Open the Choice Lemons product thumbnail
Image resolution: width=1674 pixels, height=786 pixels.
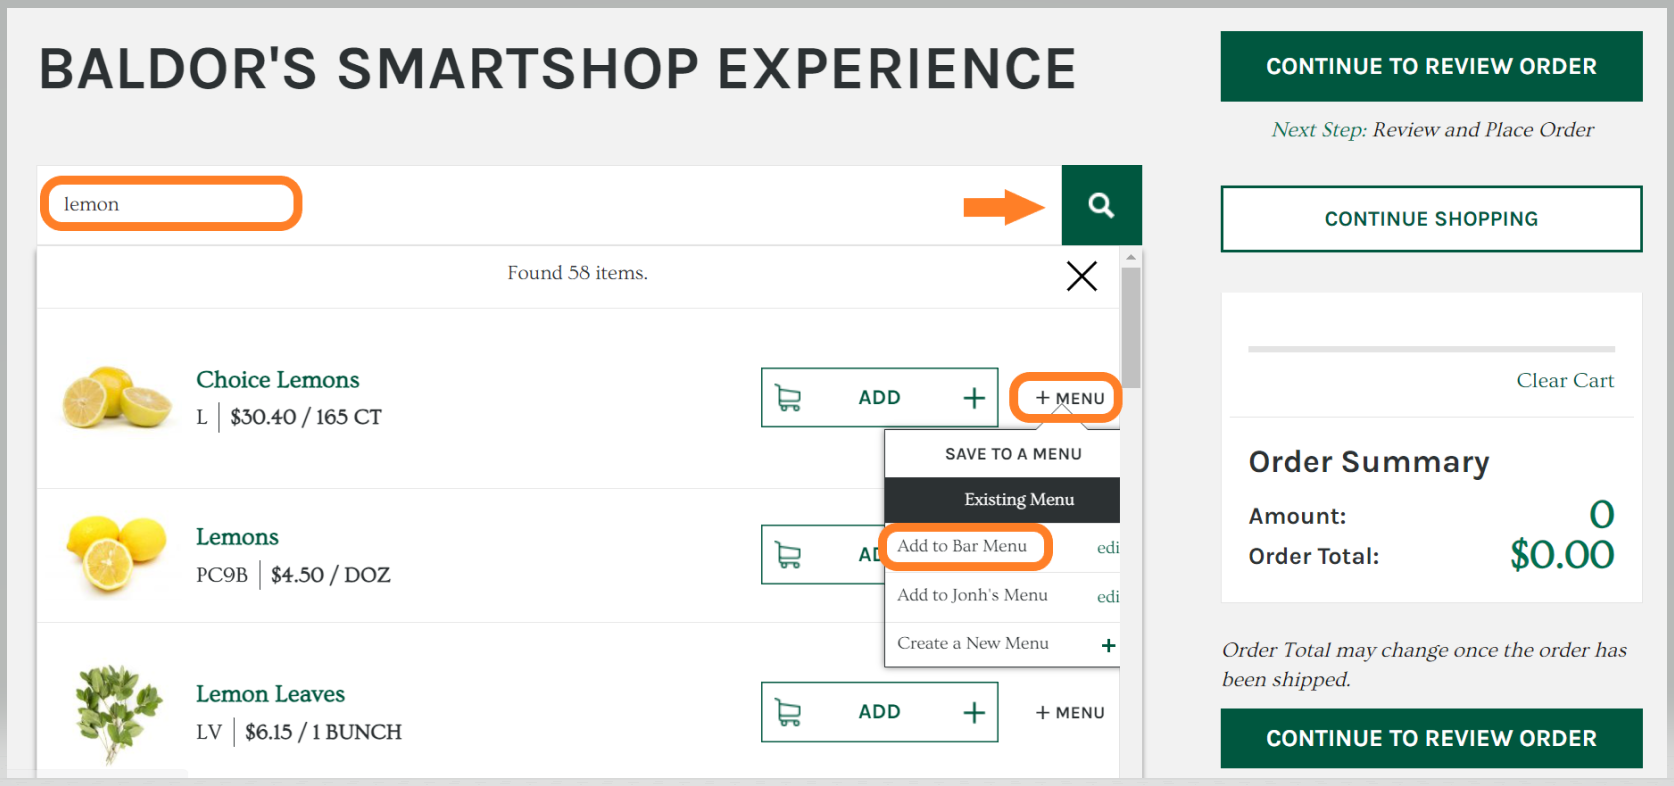click(x=116, y=397)
